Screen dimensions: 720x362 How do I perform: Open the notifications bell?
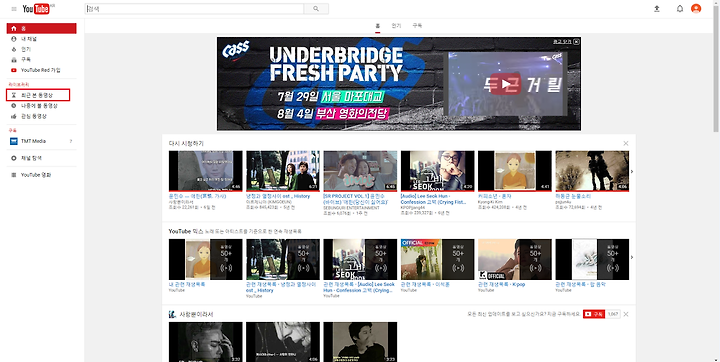pos(680,9)
